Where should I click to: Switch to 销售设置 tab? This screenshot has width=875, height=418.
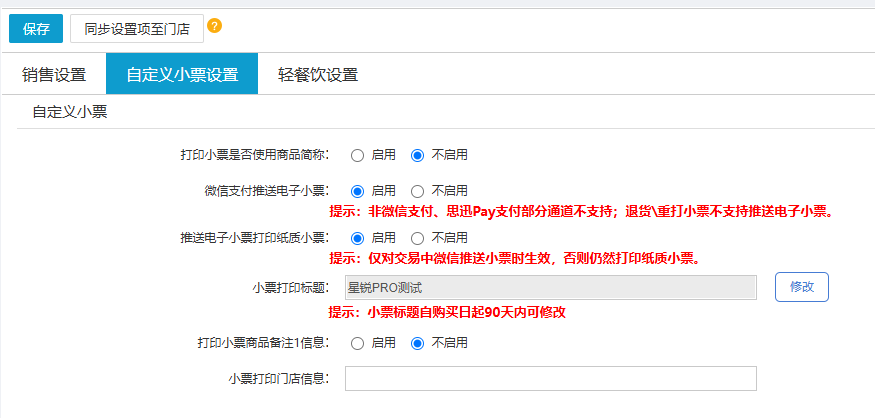coord(54,74)
